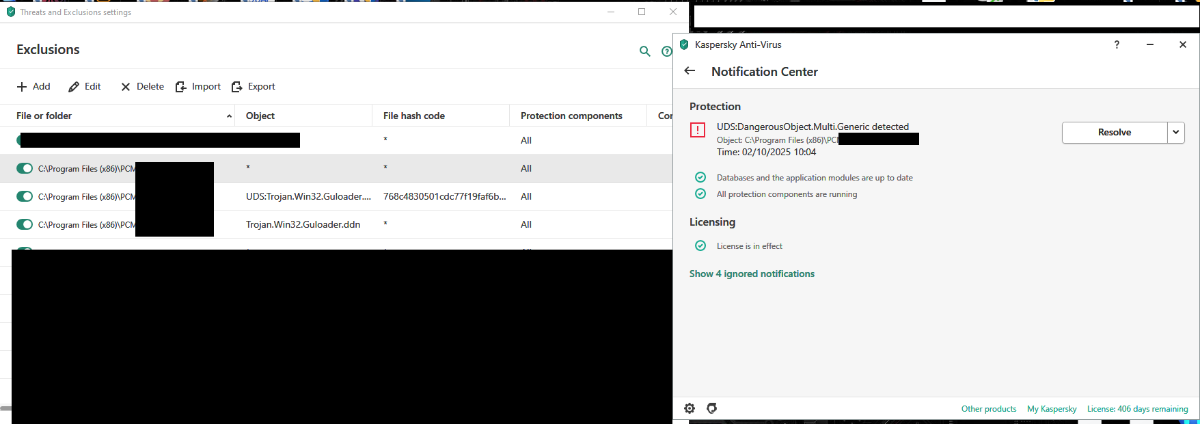Image resolution: width=1200 pixels, height=424 pixels.
Task: Open Kaspersky settings gear icon
Action: (689, 409)
